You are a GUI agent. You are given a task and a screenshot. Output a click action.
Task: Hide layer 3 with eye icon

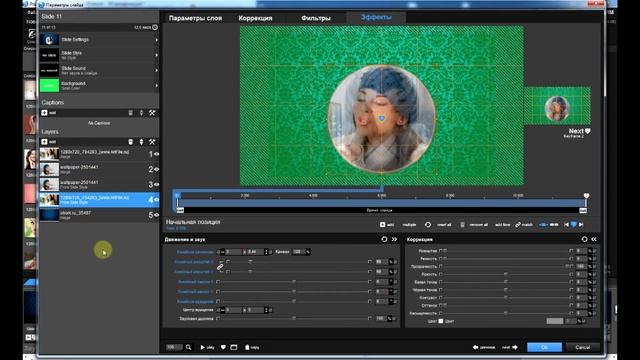(156, 184)
